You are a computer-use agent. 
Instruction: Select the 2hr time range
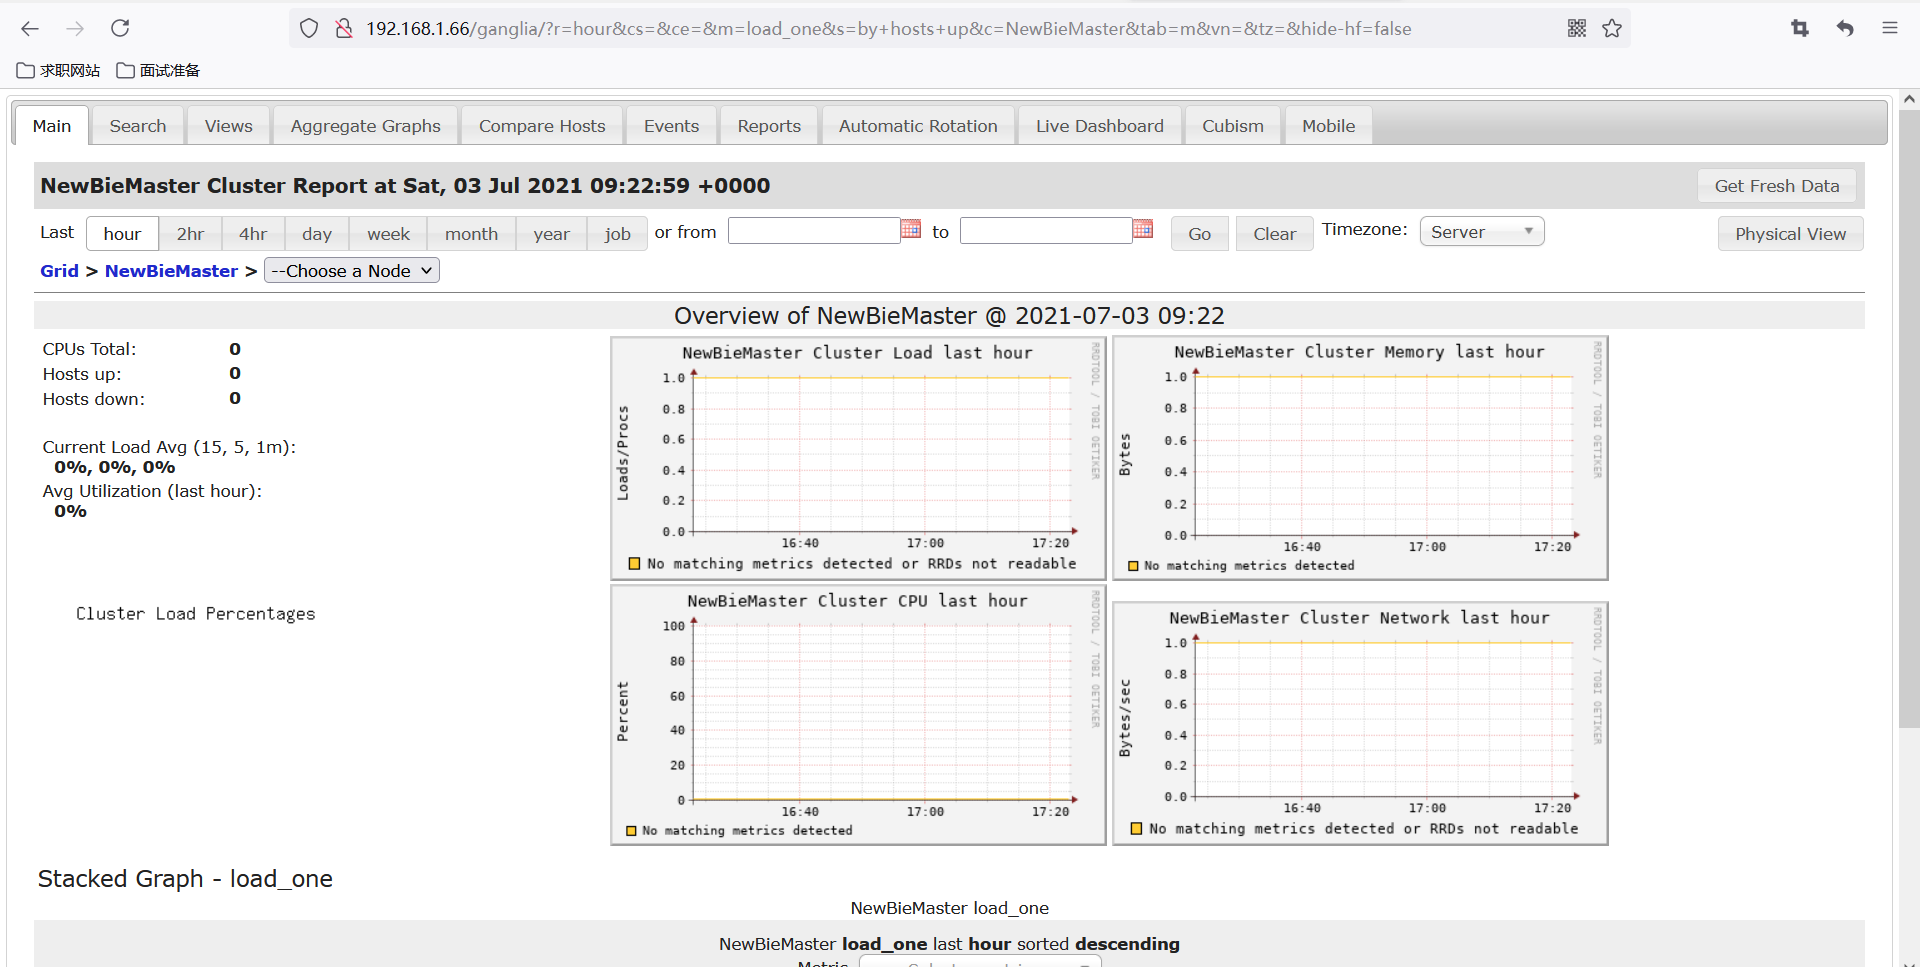pyautogui.click(x=190, y=234)
